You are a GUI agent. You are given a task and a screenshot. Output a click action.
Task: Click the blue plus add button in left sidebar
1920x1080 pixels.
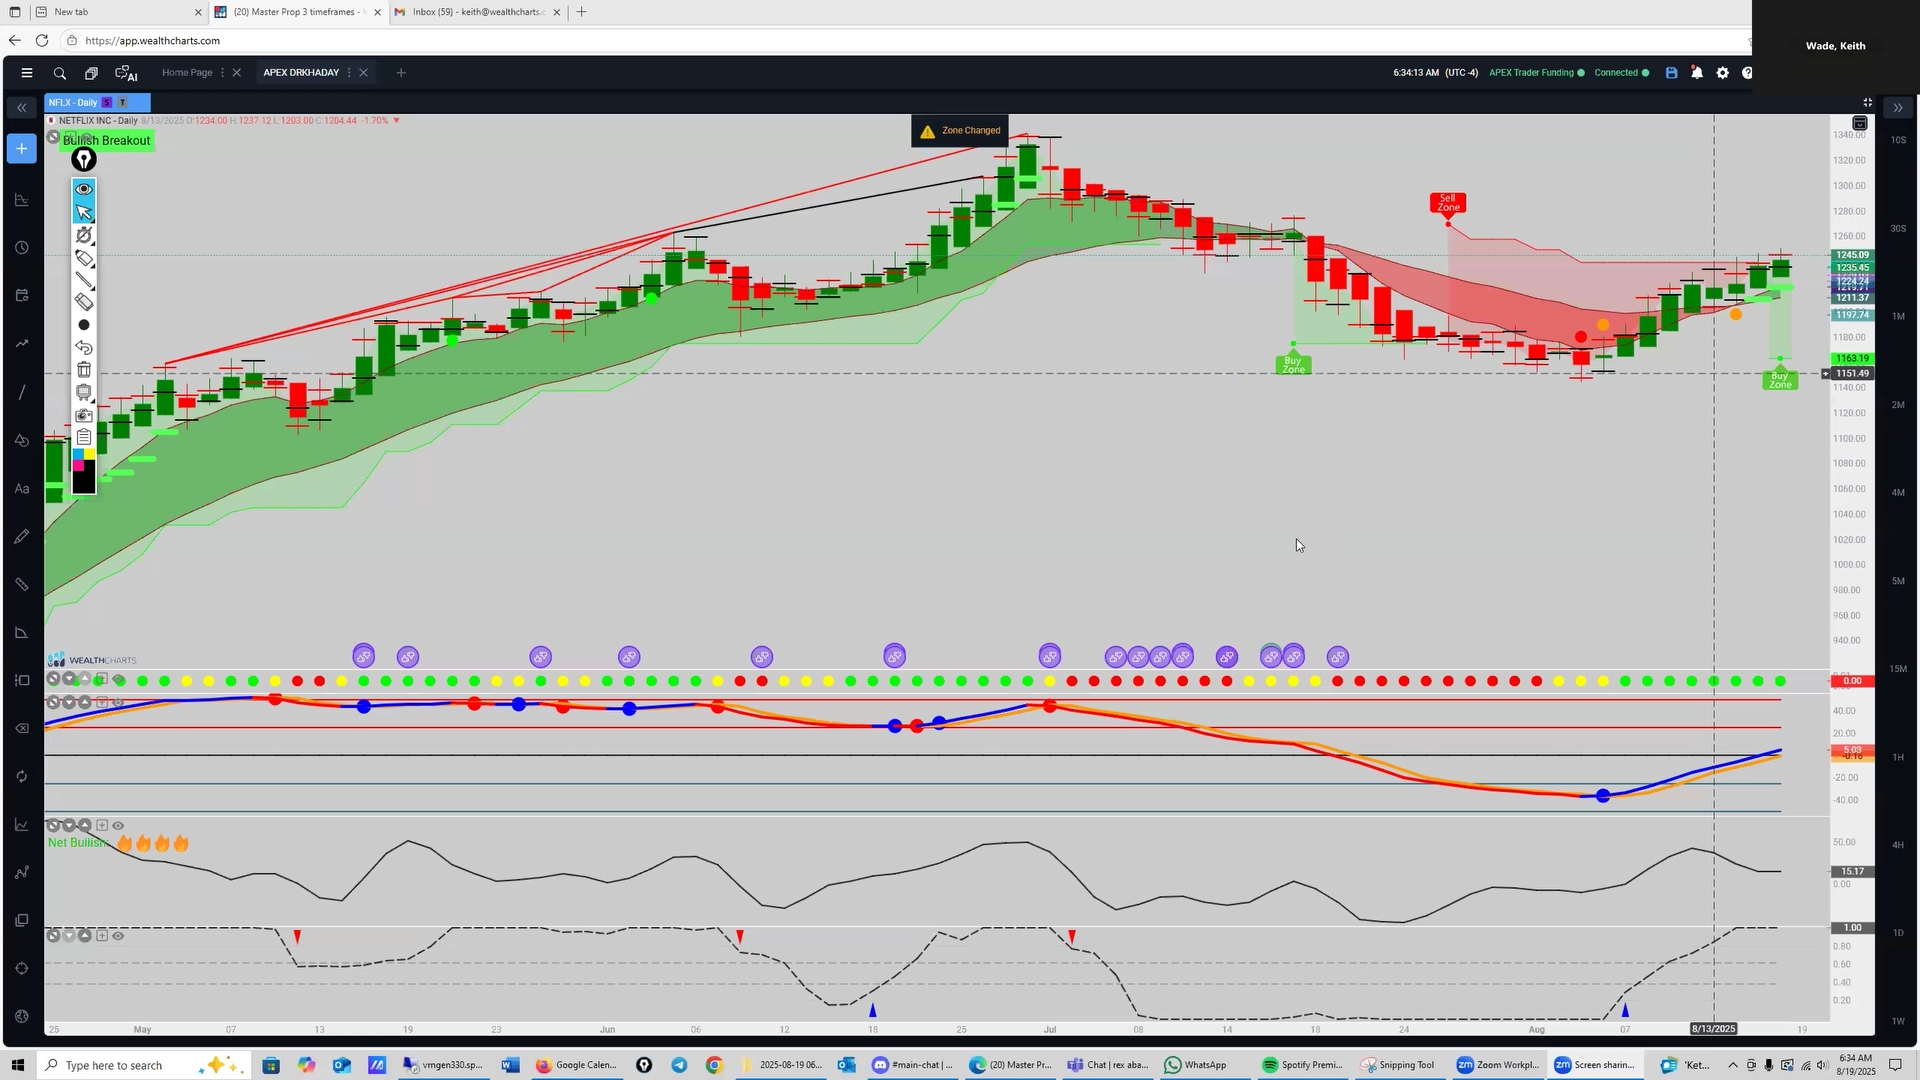tap(21, 149)
